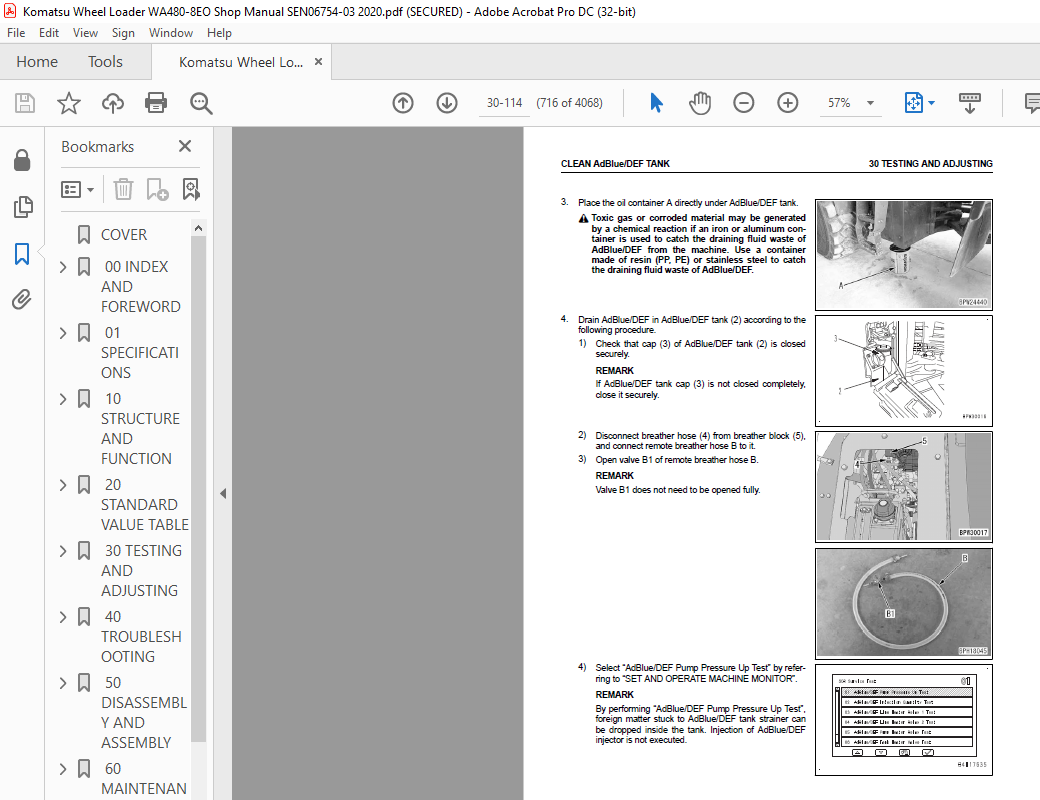Viewport: 1040px width, 800px height.
Task: Go to previous page arrow
Action: pyautogui.click(x=403, y=103)
